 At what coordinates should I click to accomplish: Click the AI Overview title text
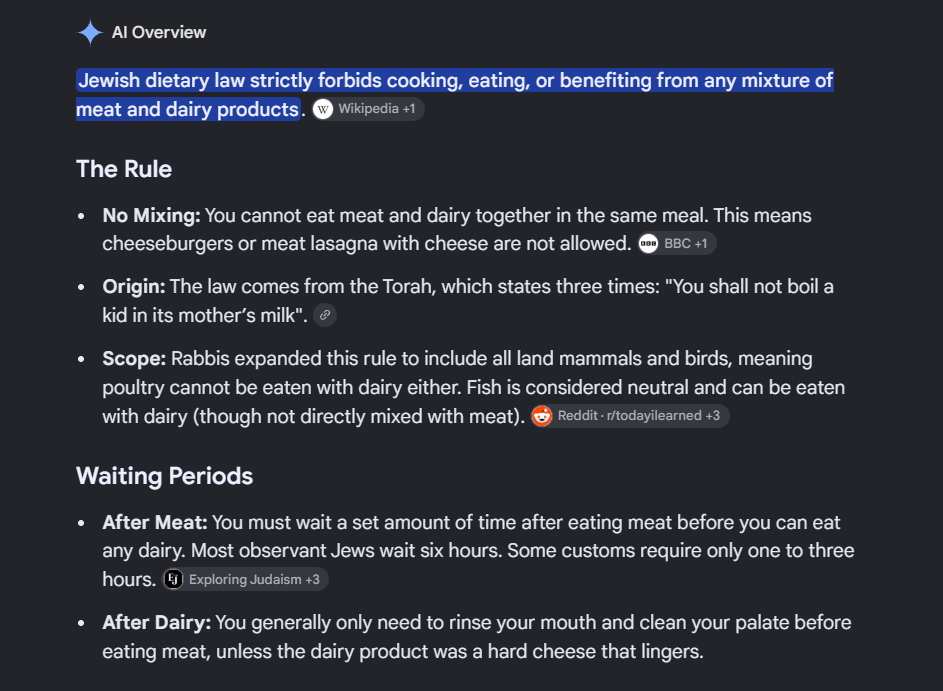(x=159, y=32)
